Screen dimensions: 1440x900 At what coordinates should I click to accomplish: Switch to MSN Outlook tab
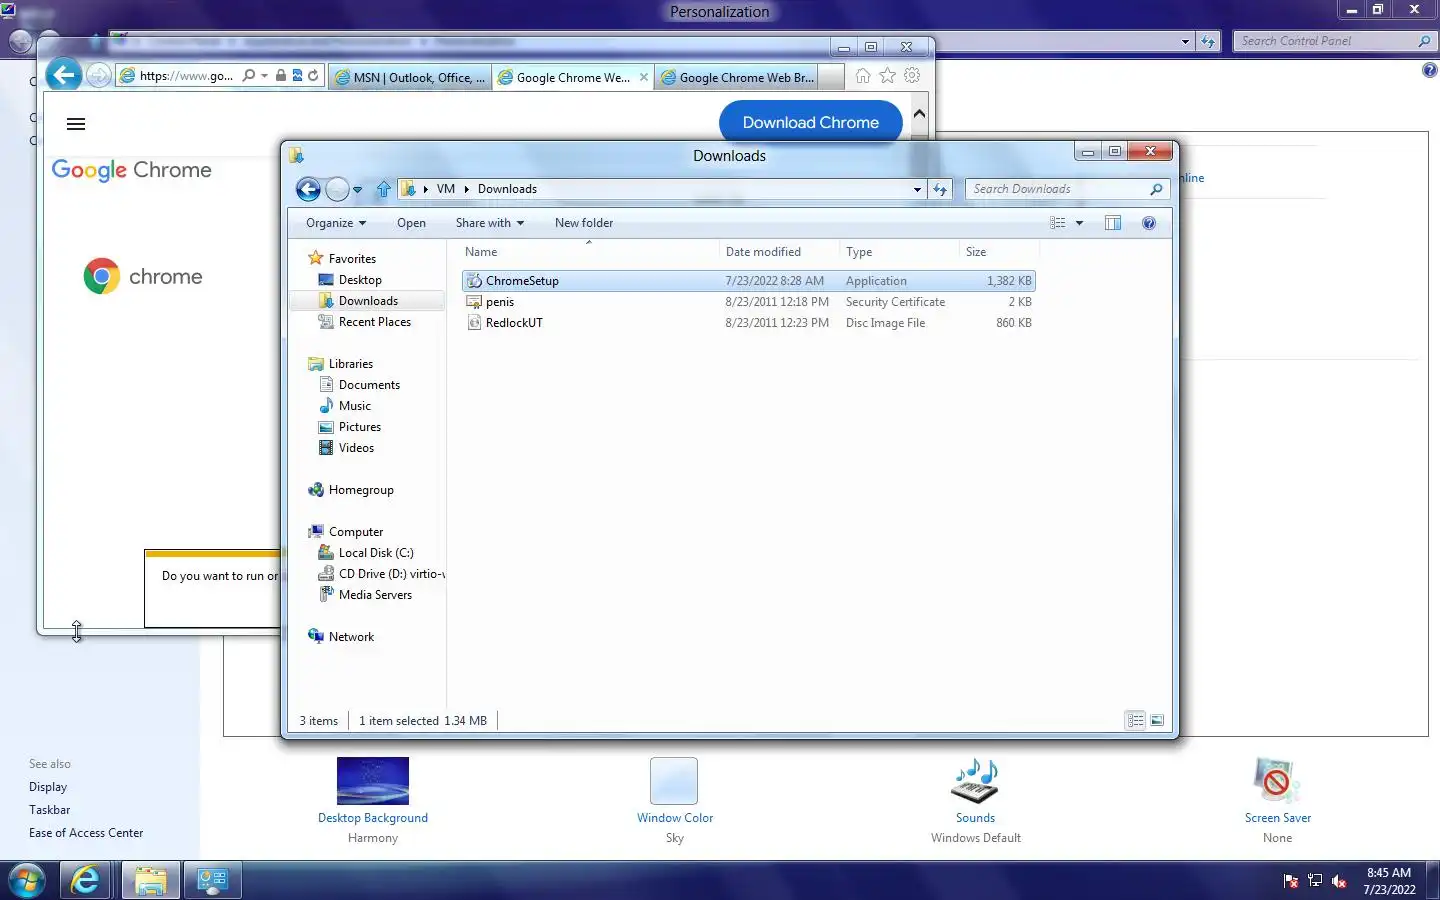pyautogui.click(x=410, y=77)
